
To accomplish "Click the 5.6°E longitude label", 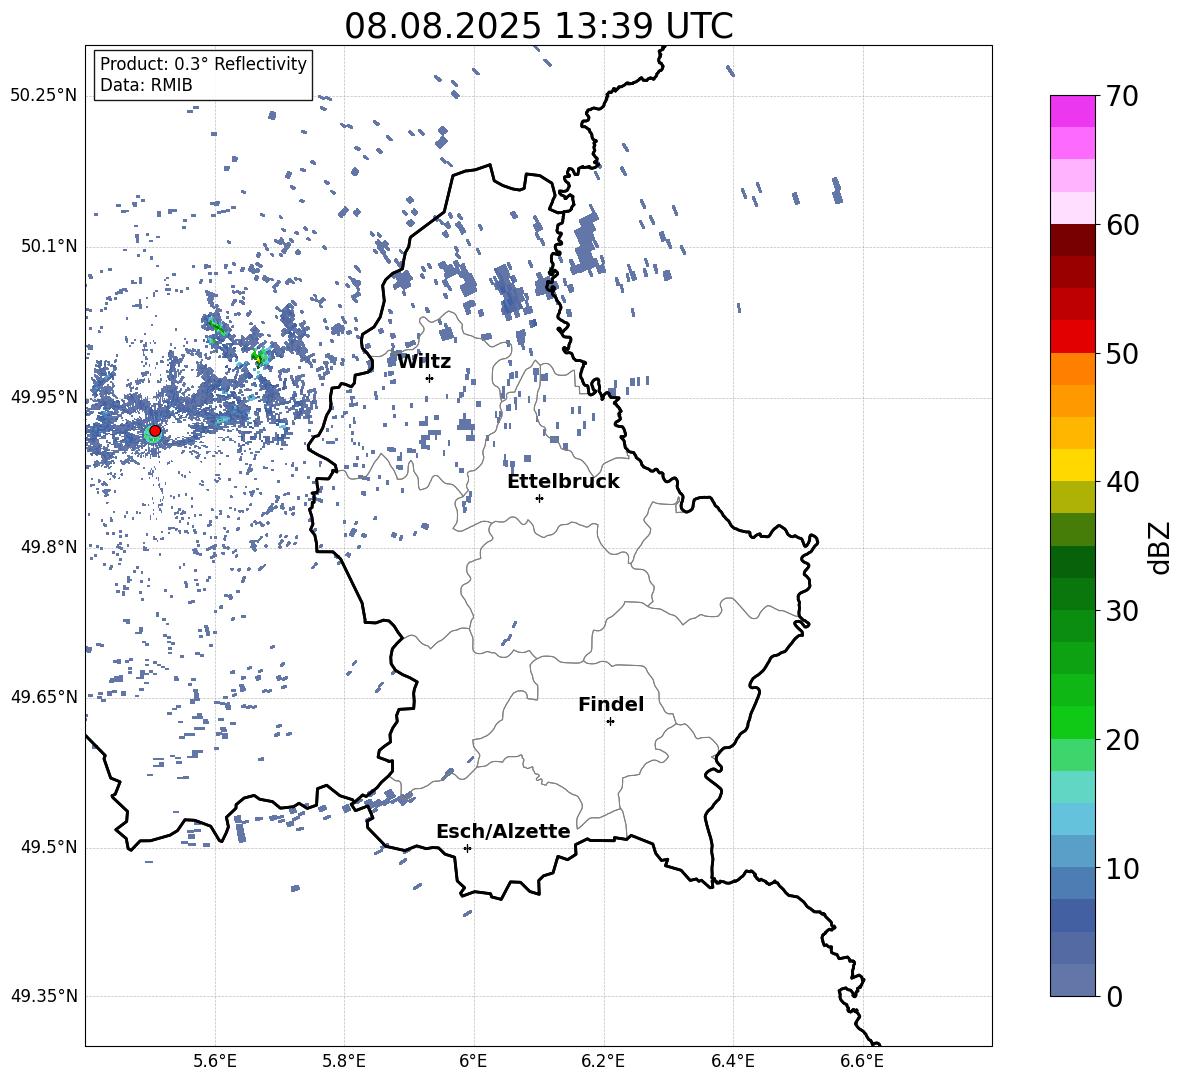I will (215, 1061).
